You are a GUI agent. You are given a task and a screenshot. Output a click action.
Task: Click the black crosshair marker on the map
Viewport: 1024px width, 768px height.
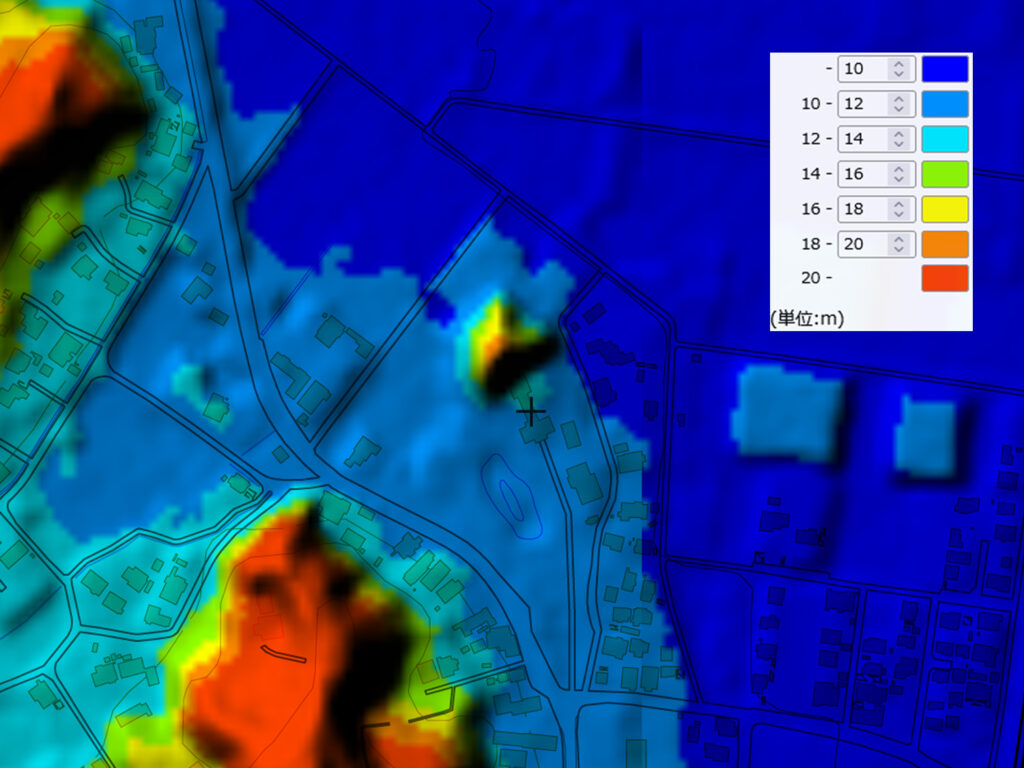coord(531,410)
